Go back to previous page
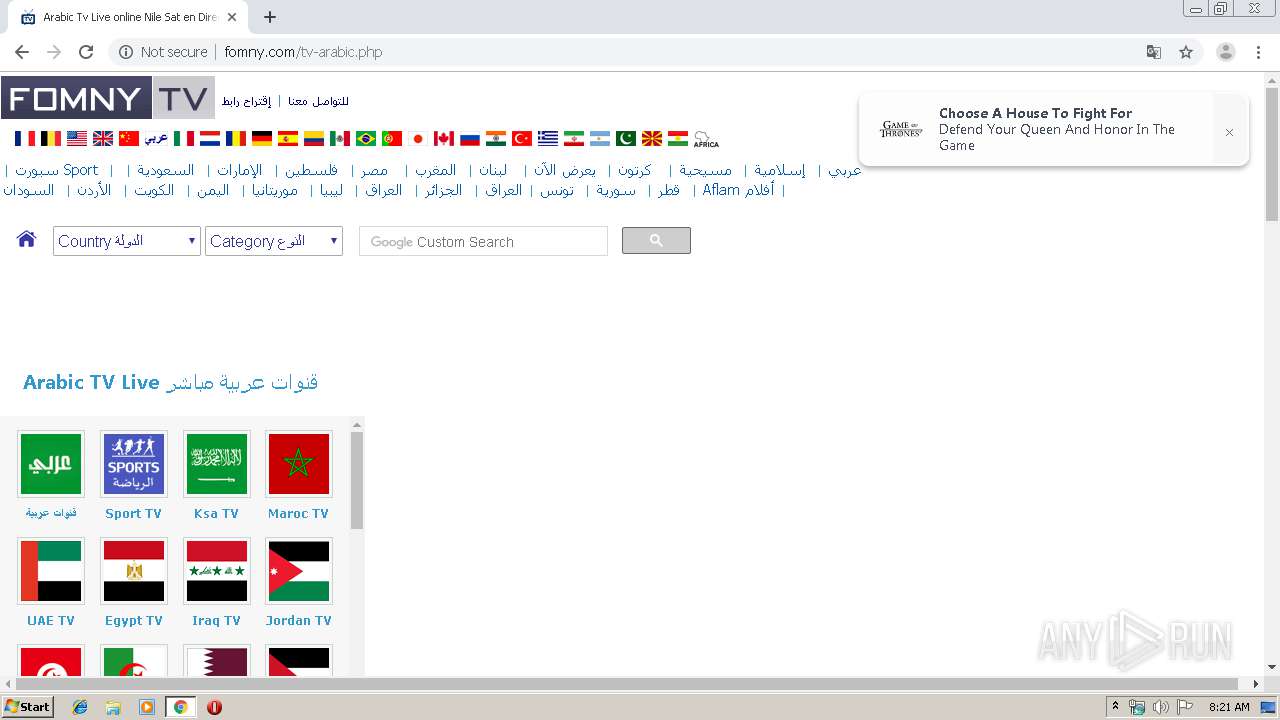Viewport: 1280px width, 720px height. click(22, 52)
